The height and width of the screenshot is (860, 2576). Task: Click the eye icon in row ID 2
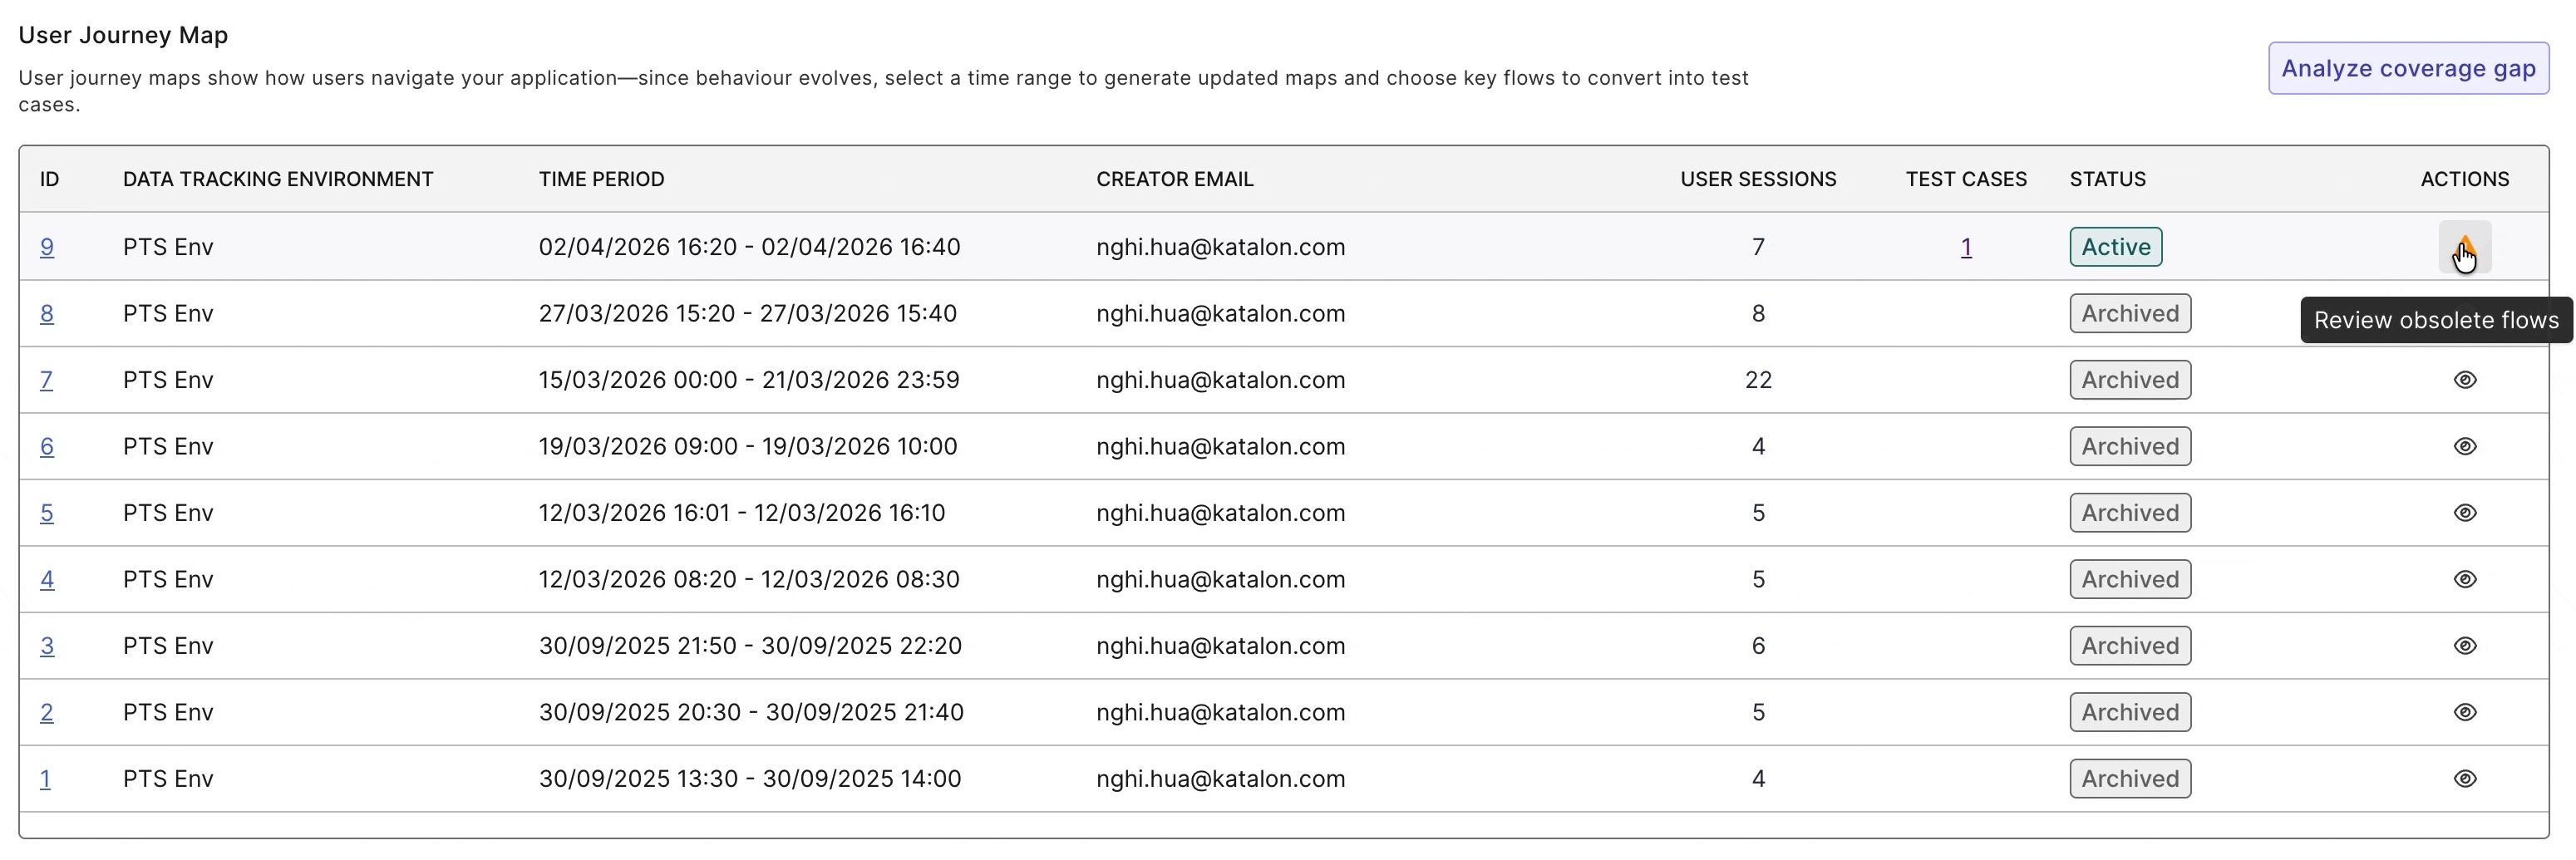(2464, 712)
